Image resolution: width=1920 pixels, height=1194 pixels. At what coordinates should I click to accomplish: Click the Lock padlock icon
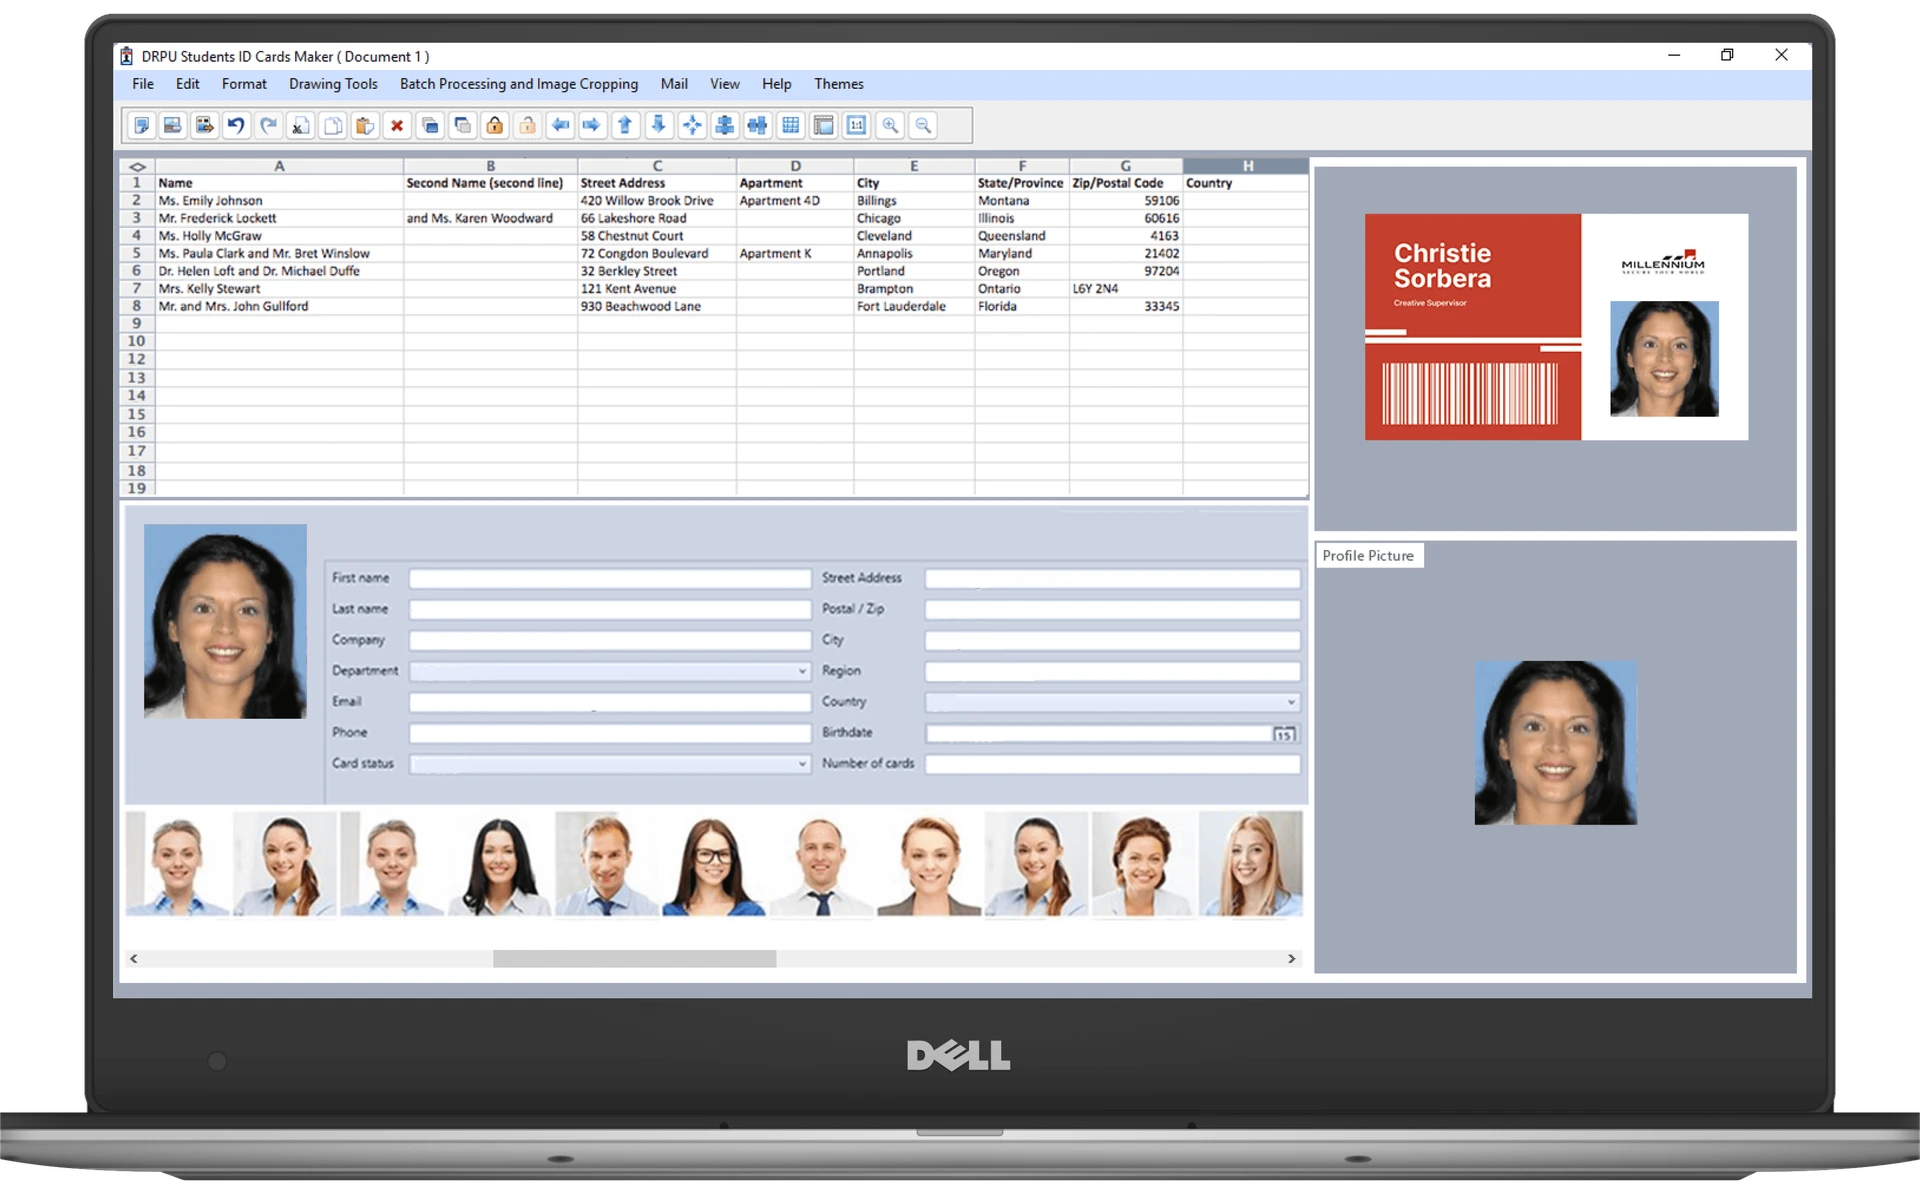pos(495,125)
